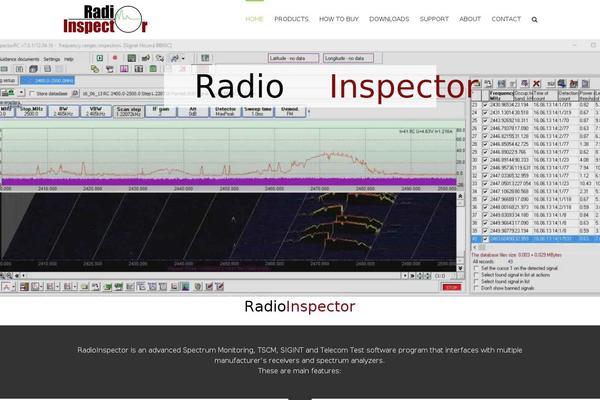Click the letter A tool icon in bottom toolbar
600x400 pixels.
point(7,287)
